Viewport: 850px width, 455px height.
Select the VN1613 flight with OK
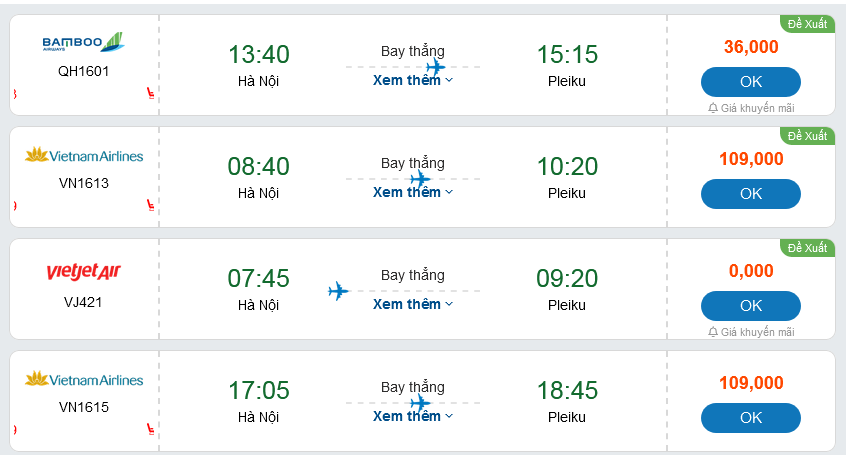tap(750, 194)
